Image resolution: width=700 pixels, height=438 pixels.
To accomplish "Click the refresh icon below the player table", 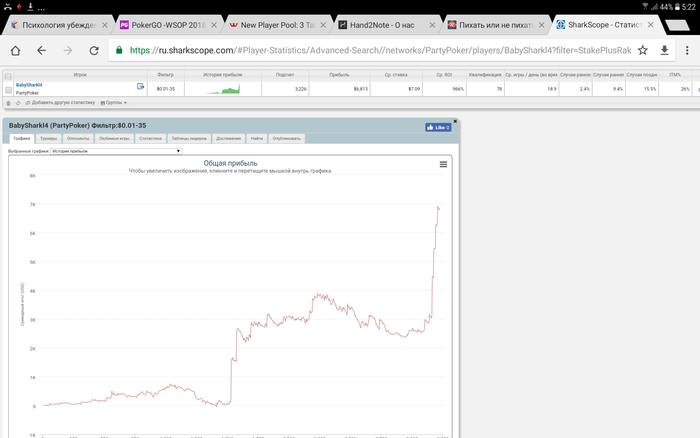I will [18, 103].
